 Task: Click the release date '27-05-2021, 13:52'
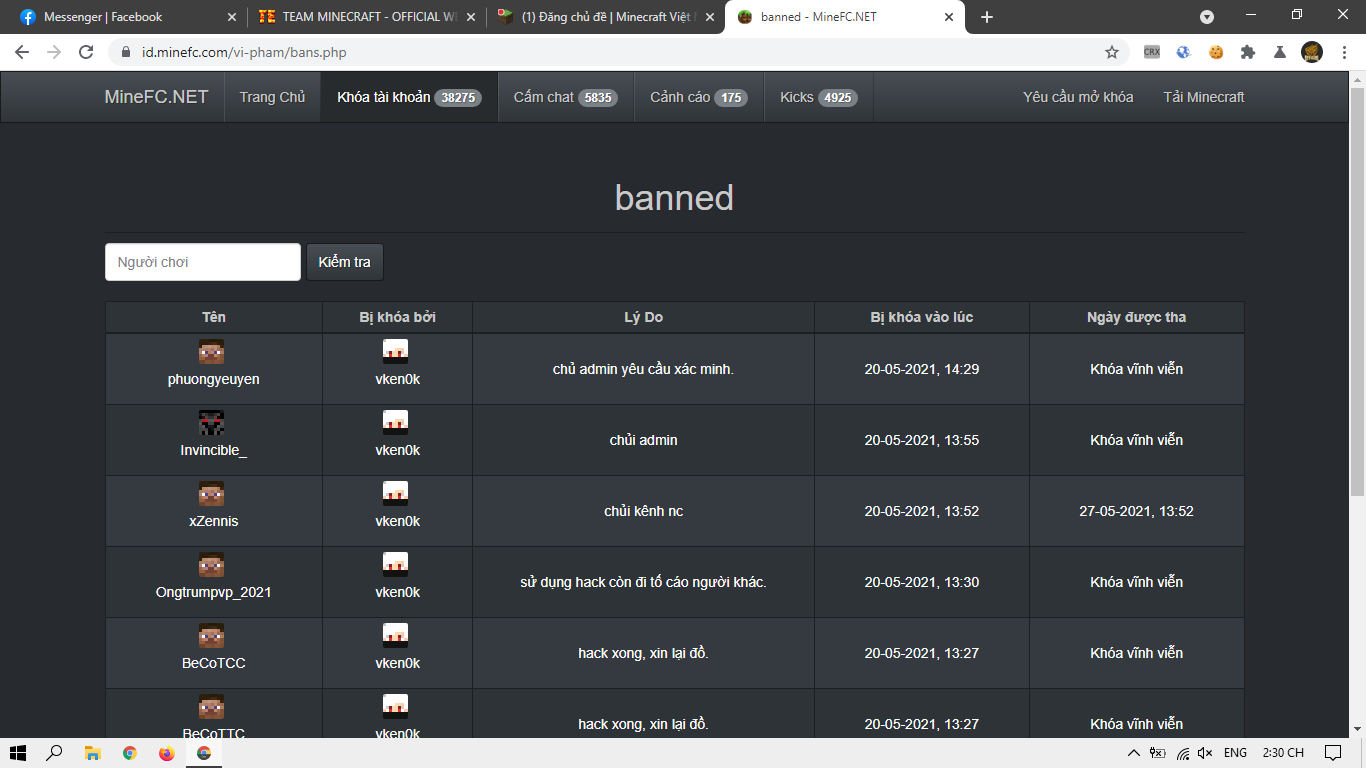(1136, 511)
